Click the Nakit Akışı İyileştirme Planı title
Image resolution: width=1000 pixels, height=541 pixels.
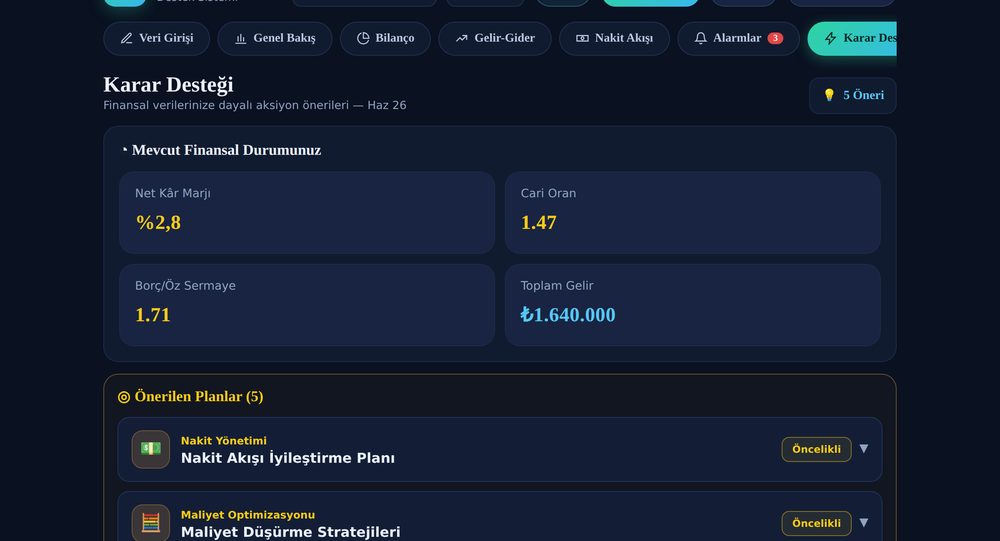tap(288, 458)
